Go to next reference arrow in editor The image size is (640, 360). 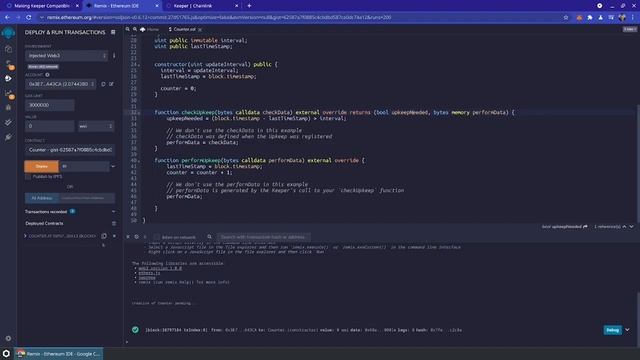631,227
